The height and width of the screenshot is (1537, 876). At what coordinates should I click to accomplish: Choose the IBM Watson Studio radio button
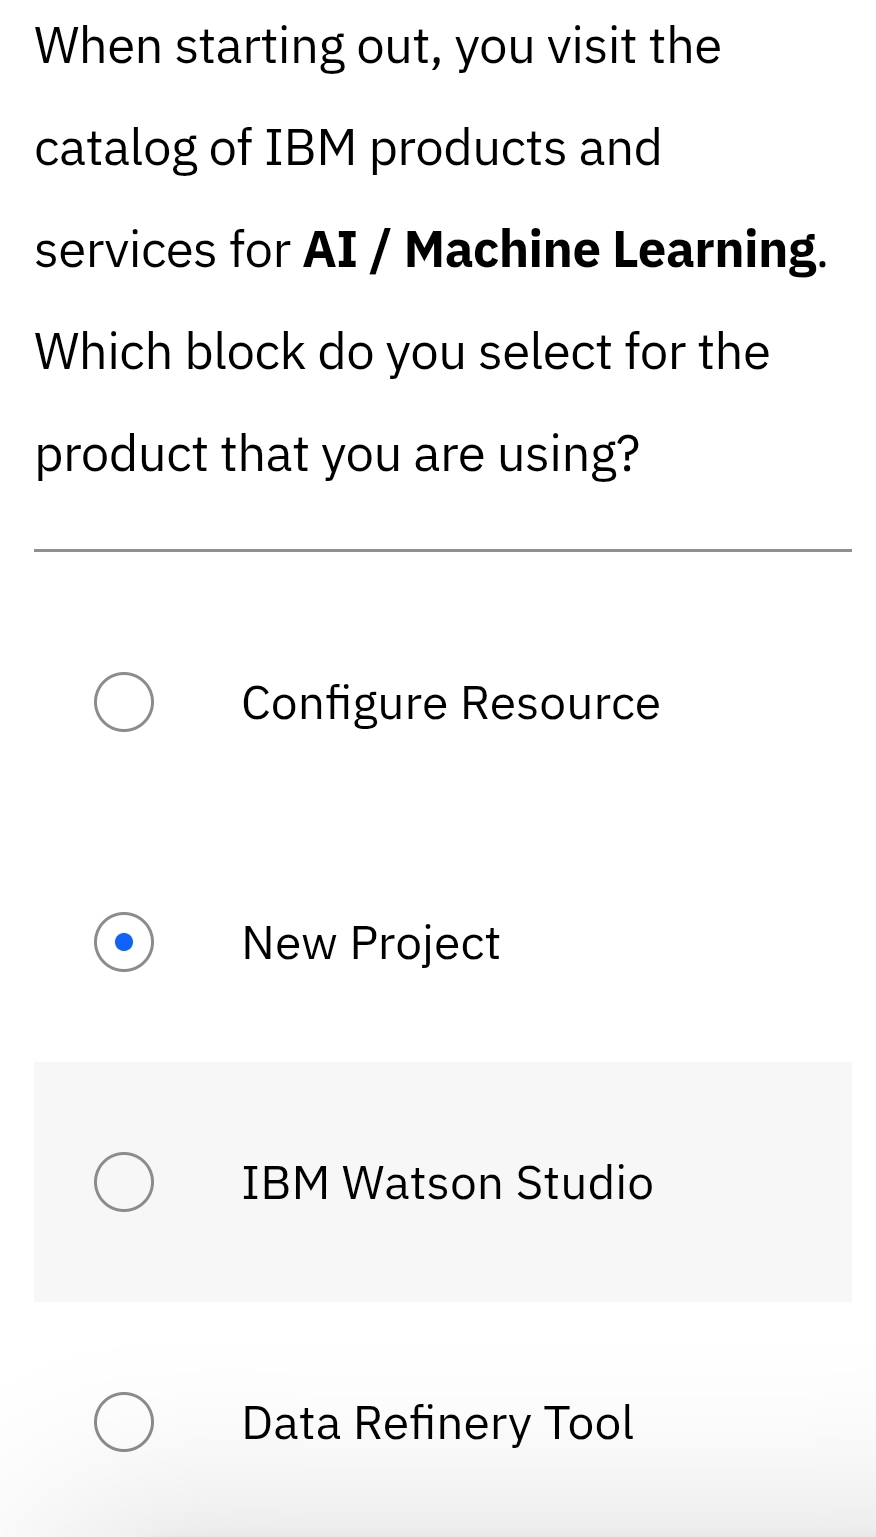coord(124,1182)
